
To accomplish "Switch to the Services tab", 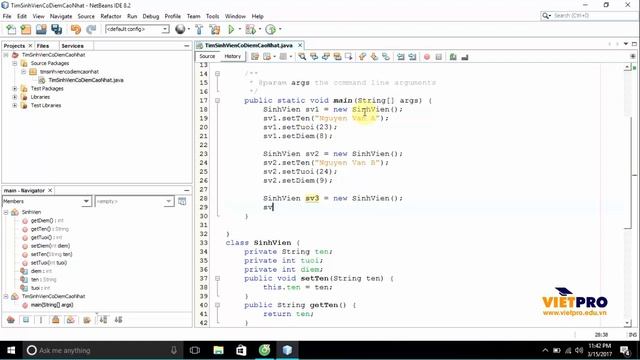I will pyautogui.click(x=72, y=46).
